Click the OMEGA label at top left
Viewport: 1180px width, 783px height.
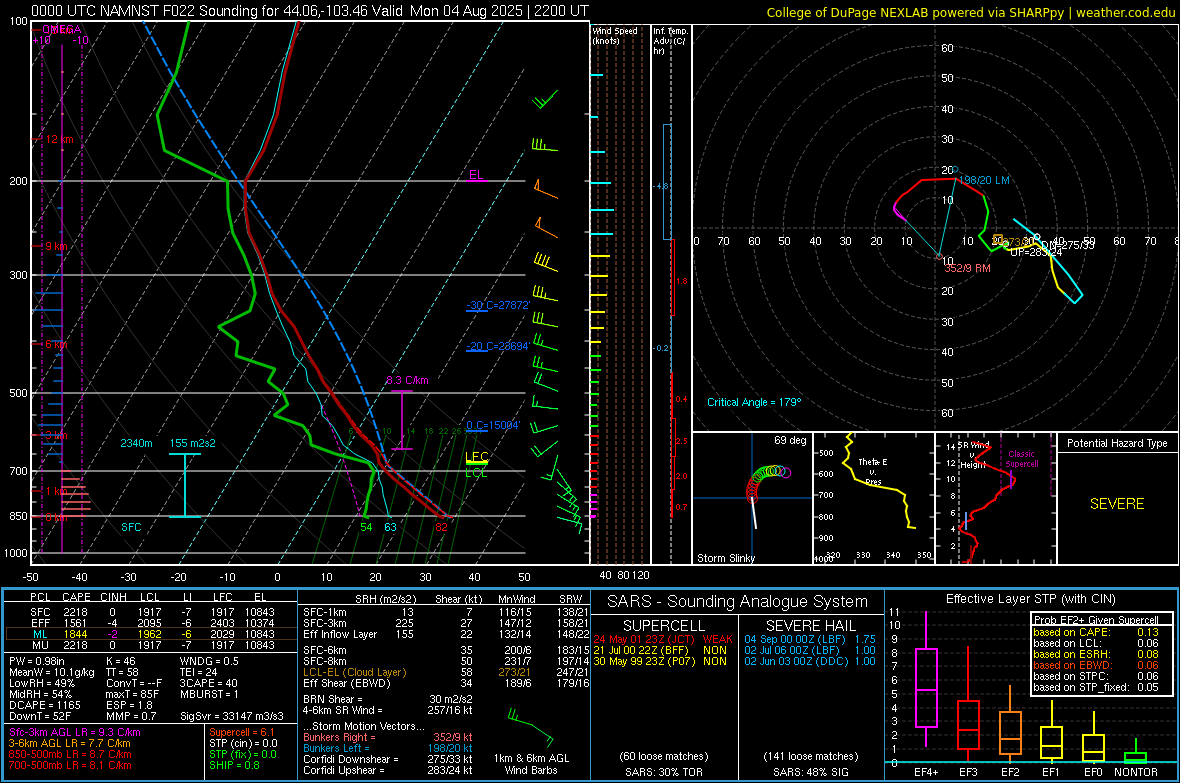tap(62, 29)
